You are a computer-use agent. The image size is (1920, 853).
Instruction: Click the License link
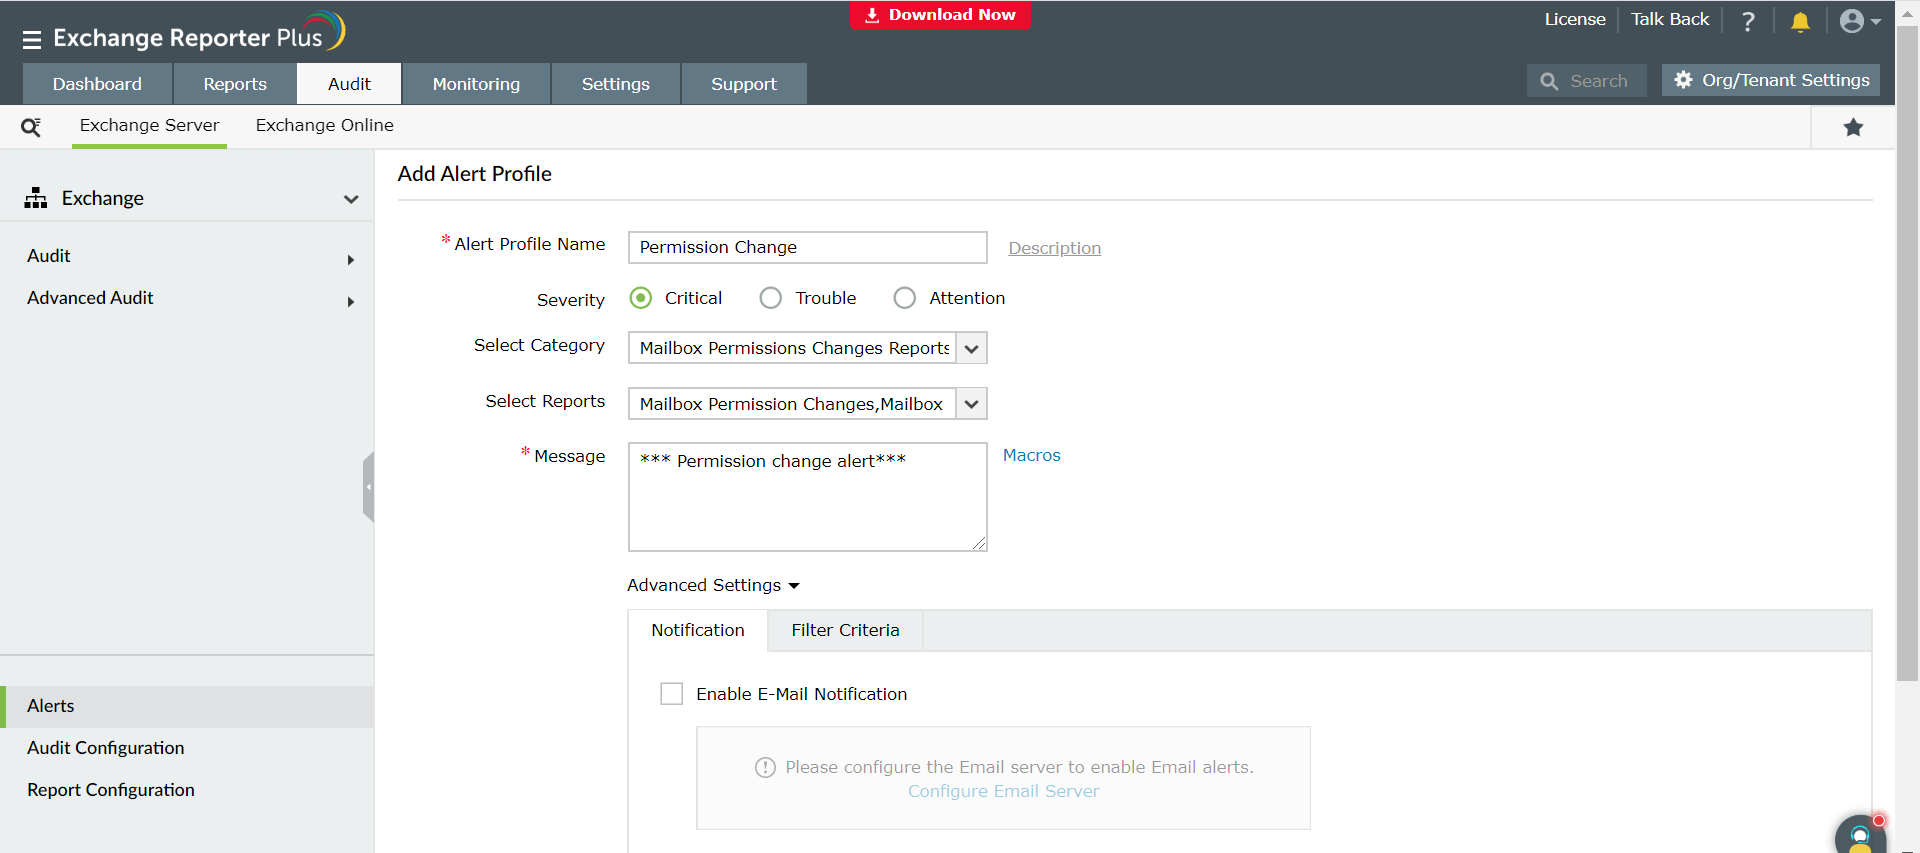tap(1575, 19)
